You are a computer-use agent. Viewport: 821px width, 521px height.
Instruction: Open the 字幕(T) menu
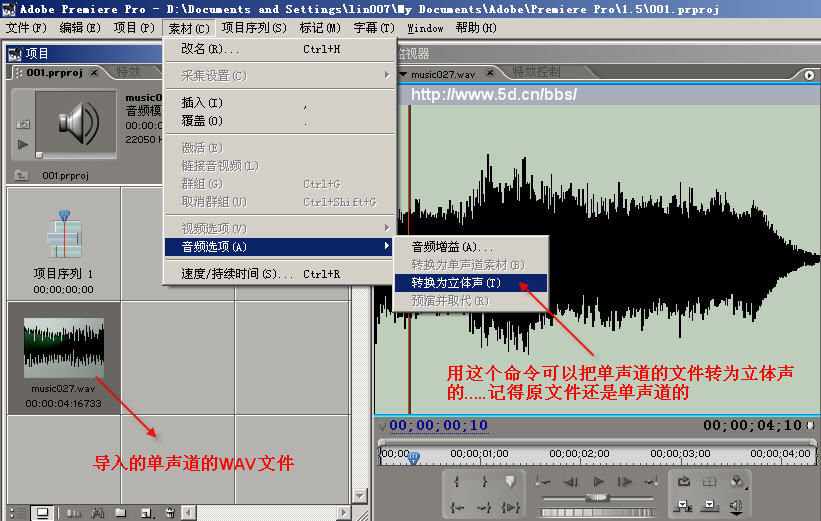(373, 28)
